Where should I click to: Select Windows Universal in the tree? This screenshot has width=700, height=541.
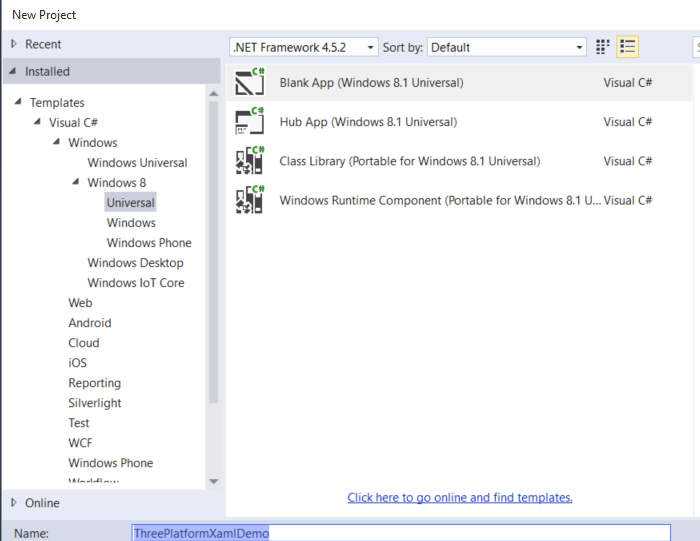pyautogui.click(x=137, y=163)
